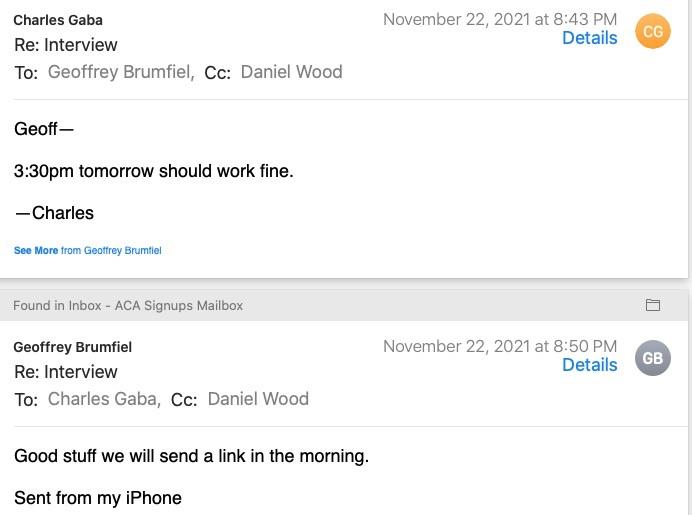Viewport: 692px width, 515px height.
Task: Click the gray GB sender avatar
Action: (653, 358)
